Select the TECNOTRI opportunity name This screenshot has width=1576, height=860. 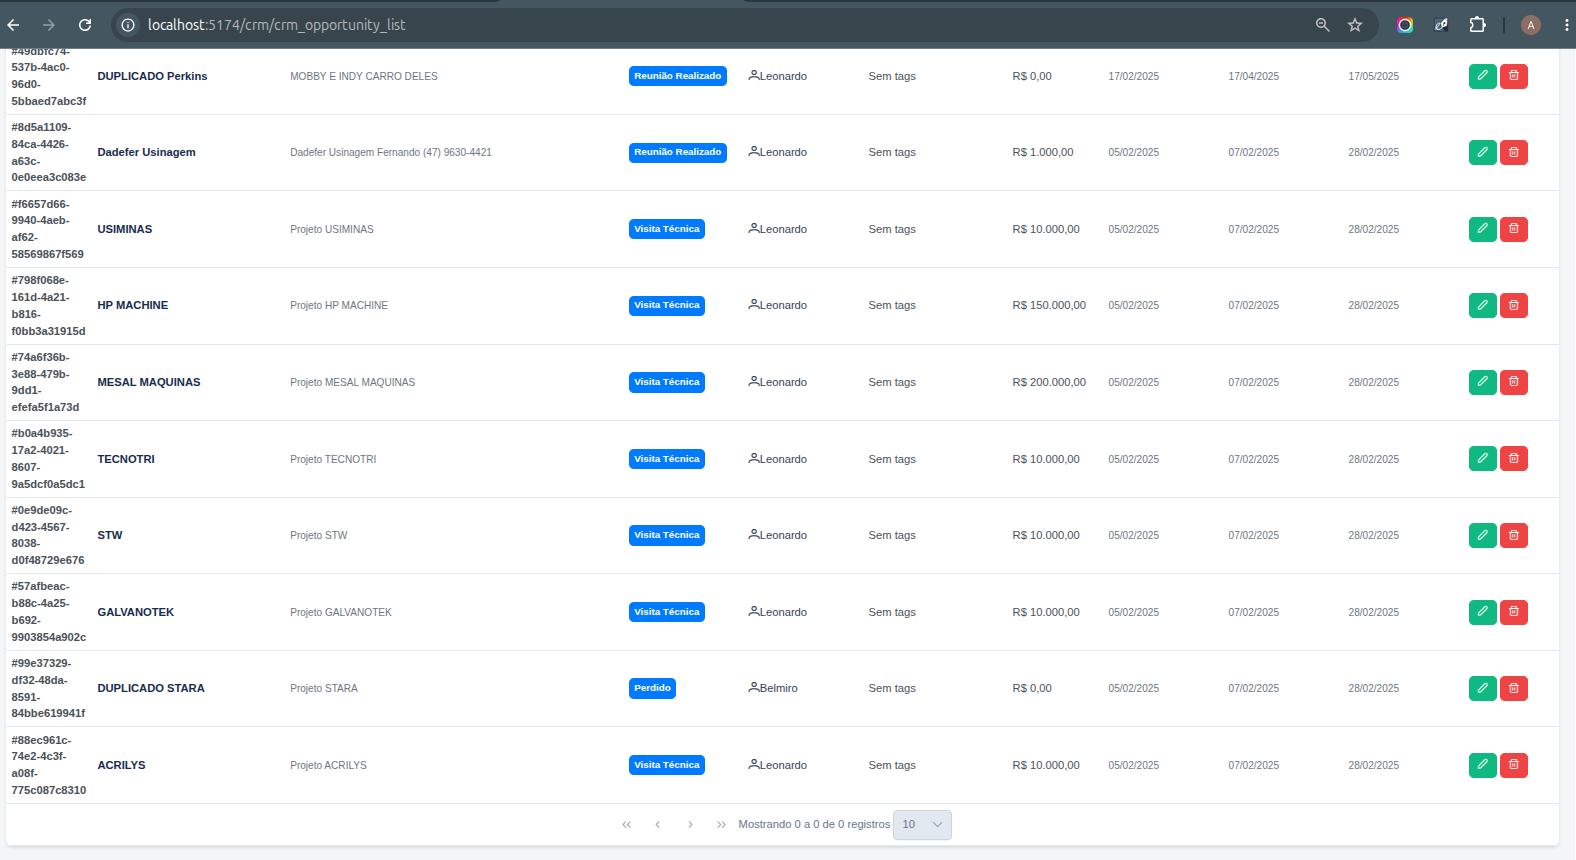pos(126,459)
